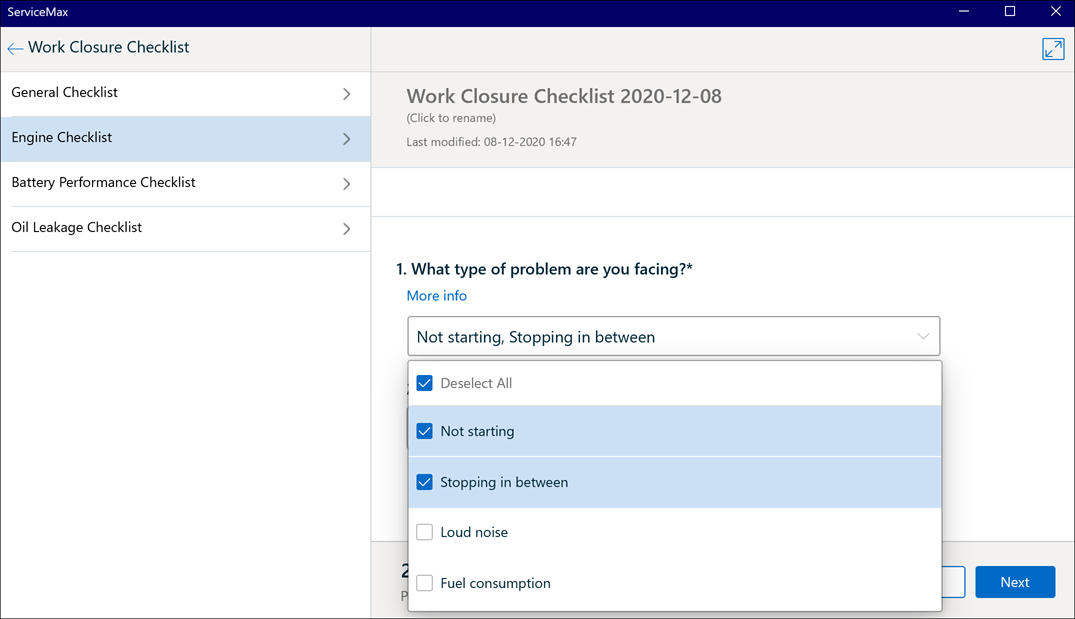
Task: Collapse the problem type dropdown arrow
Action: pos(923,337)
